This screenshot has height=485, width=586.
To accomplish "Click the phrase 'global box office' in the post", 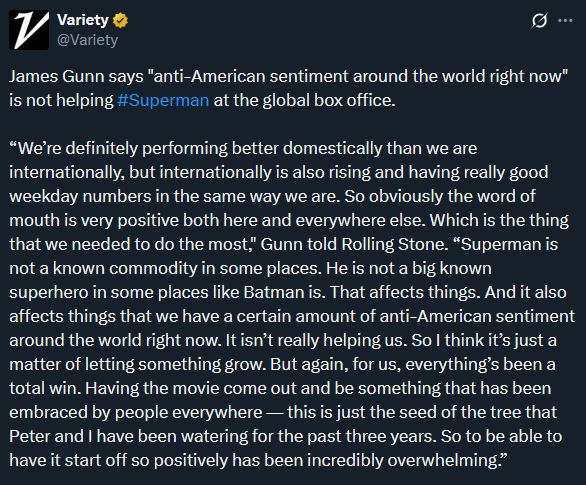I will [x=327, y=101].
